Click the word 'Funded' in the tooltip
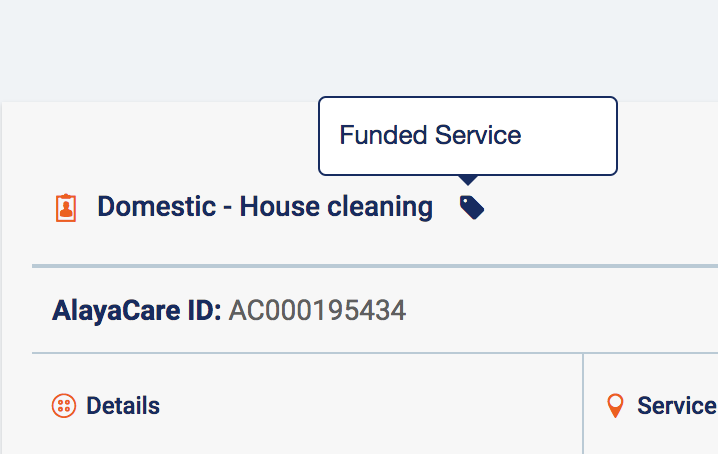This screenshot has width=718, height=454. 382,135
